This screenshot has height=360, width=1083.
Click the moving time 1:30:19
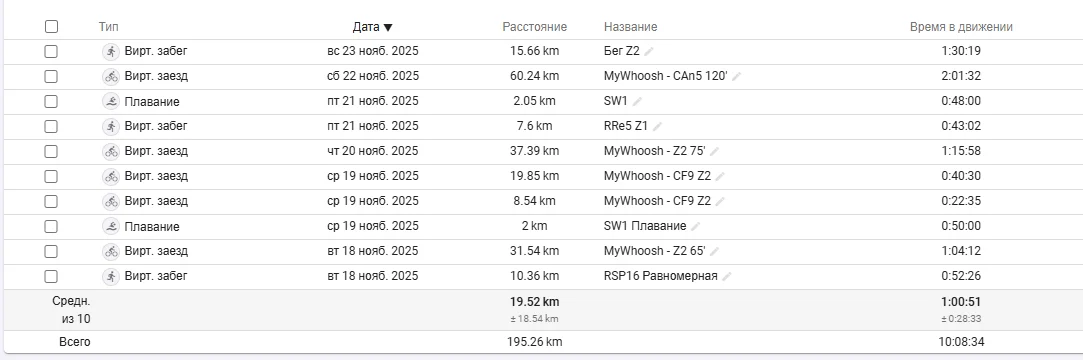(x=961, y=51)
